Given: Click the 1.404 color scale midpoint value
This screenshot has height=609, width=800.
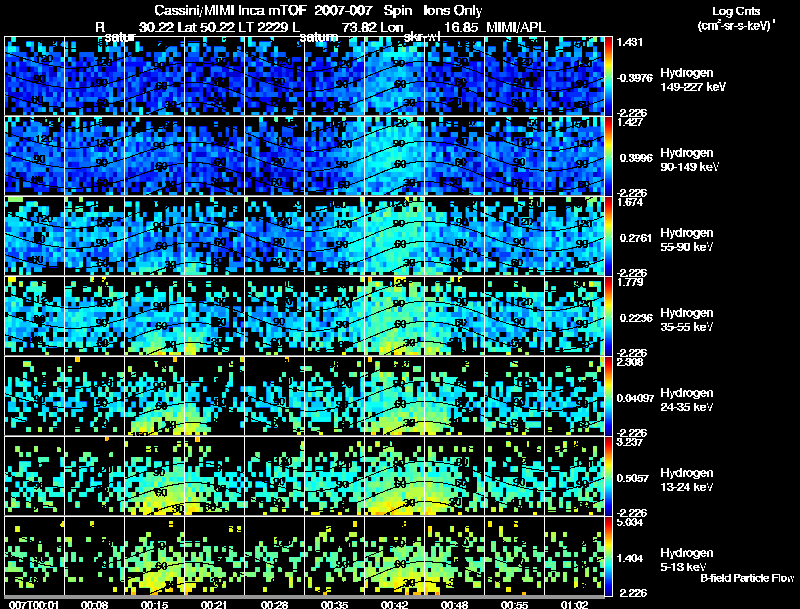Looking at the screenshot, I should coord(630,559).
